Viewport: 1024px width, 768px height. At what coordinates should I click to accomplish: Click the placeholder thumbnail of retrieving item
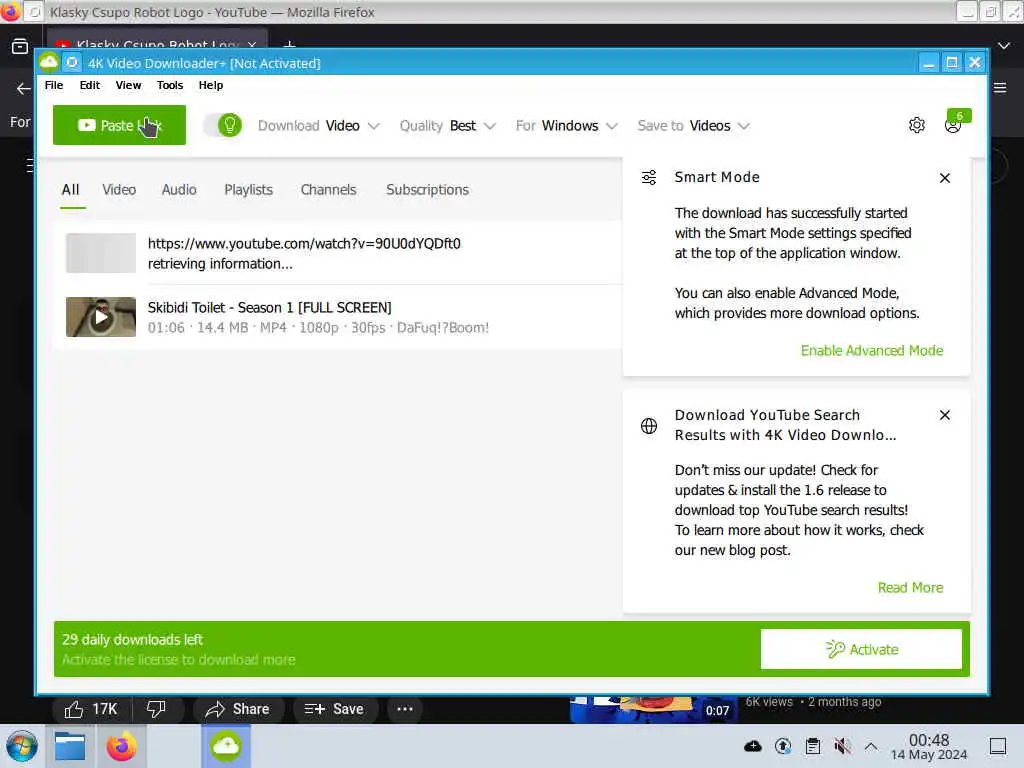tap(101, 253)
